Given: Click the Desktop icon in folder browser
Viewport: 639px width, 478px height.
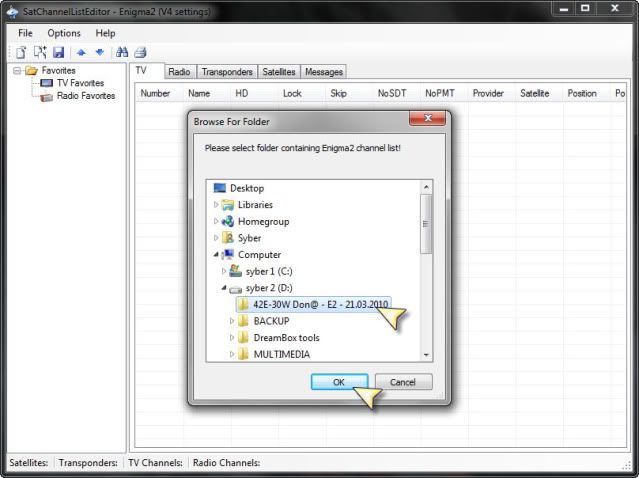Looking at the screenshot, I should point(220,188).
